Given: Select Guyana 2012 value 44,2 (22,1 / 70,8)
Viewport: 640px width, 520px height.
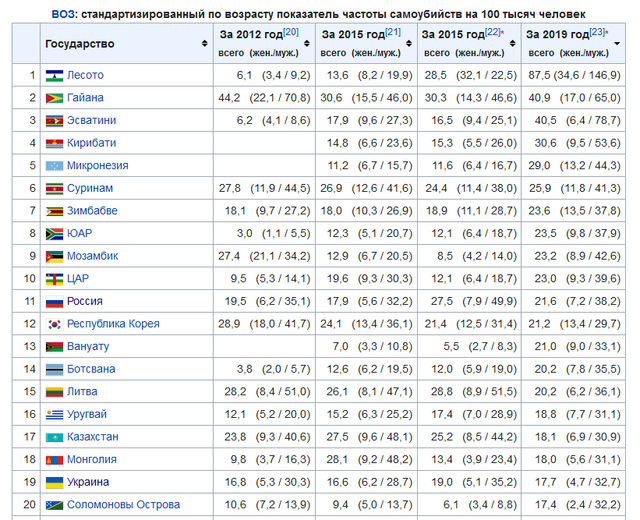Looking at the screenshot, I should point(264,98).
